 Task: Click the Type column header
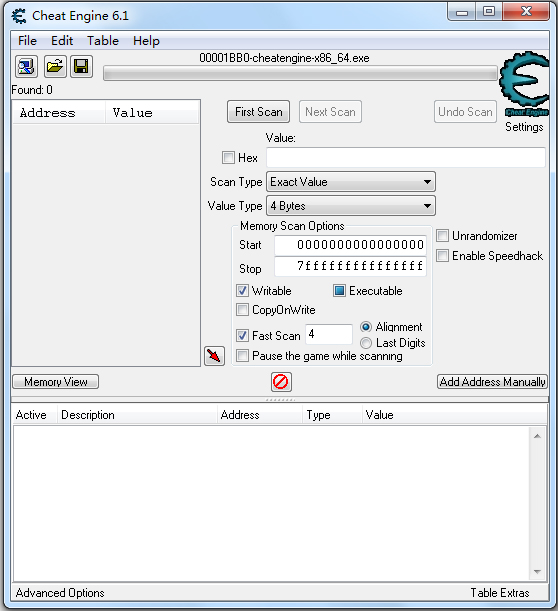[x=332, y=415]
